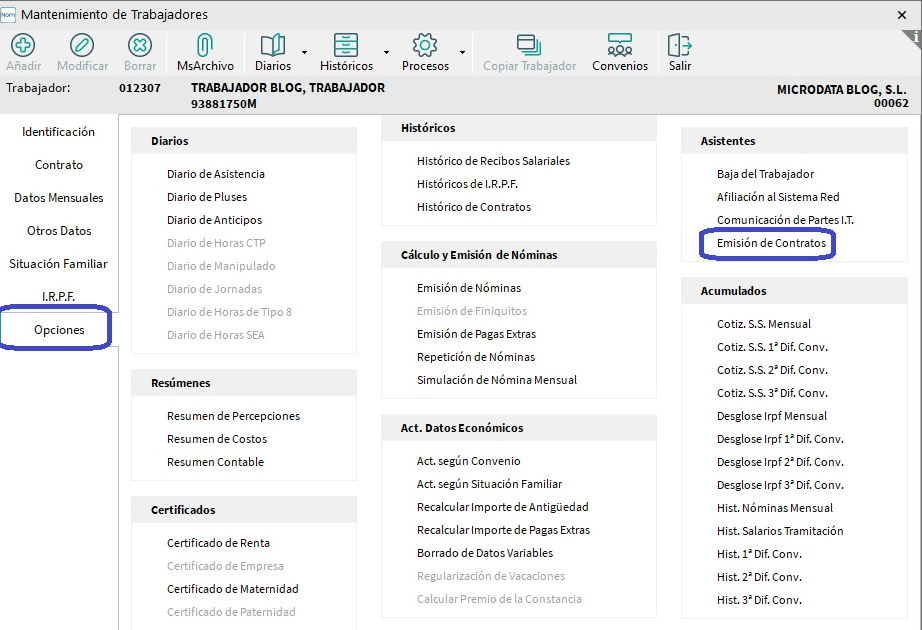Click the Convenios people icon
922x630 pixels.
pyautogui.click(x=620, y=46)
